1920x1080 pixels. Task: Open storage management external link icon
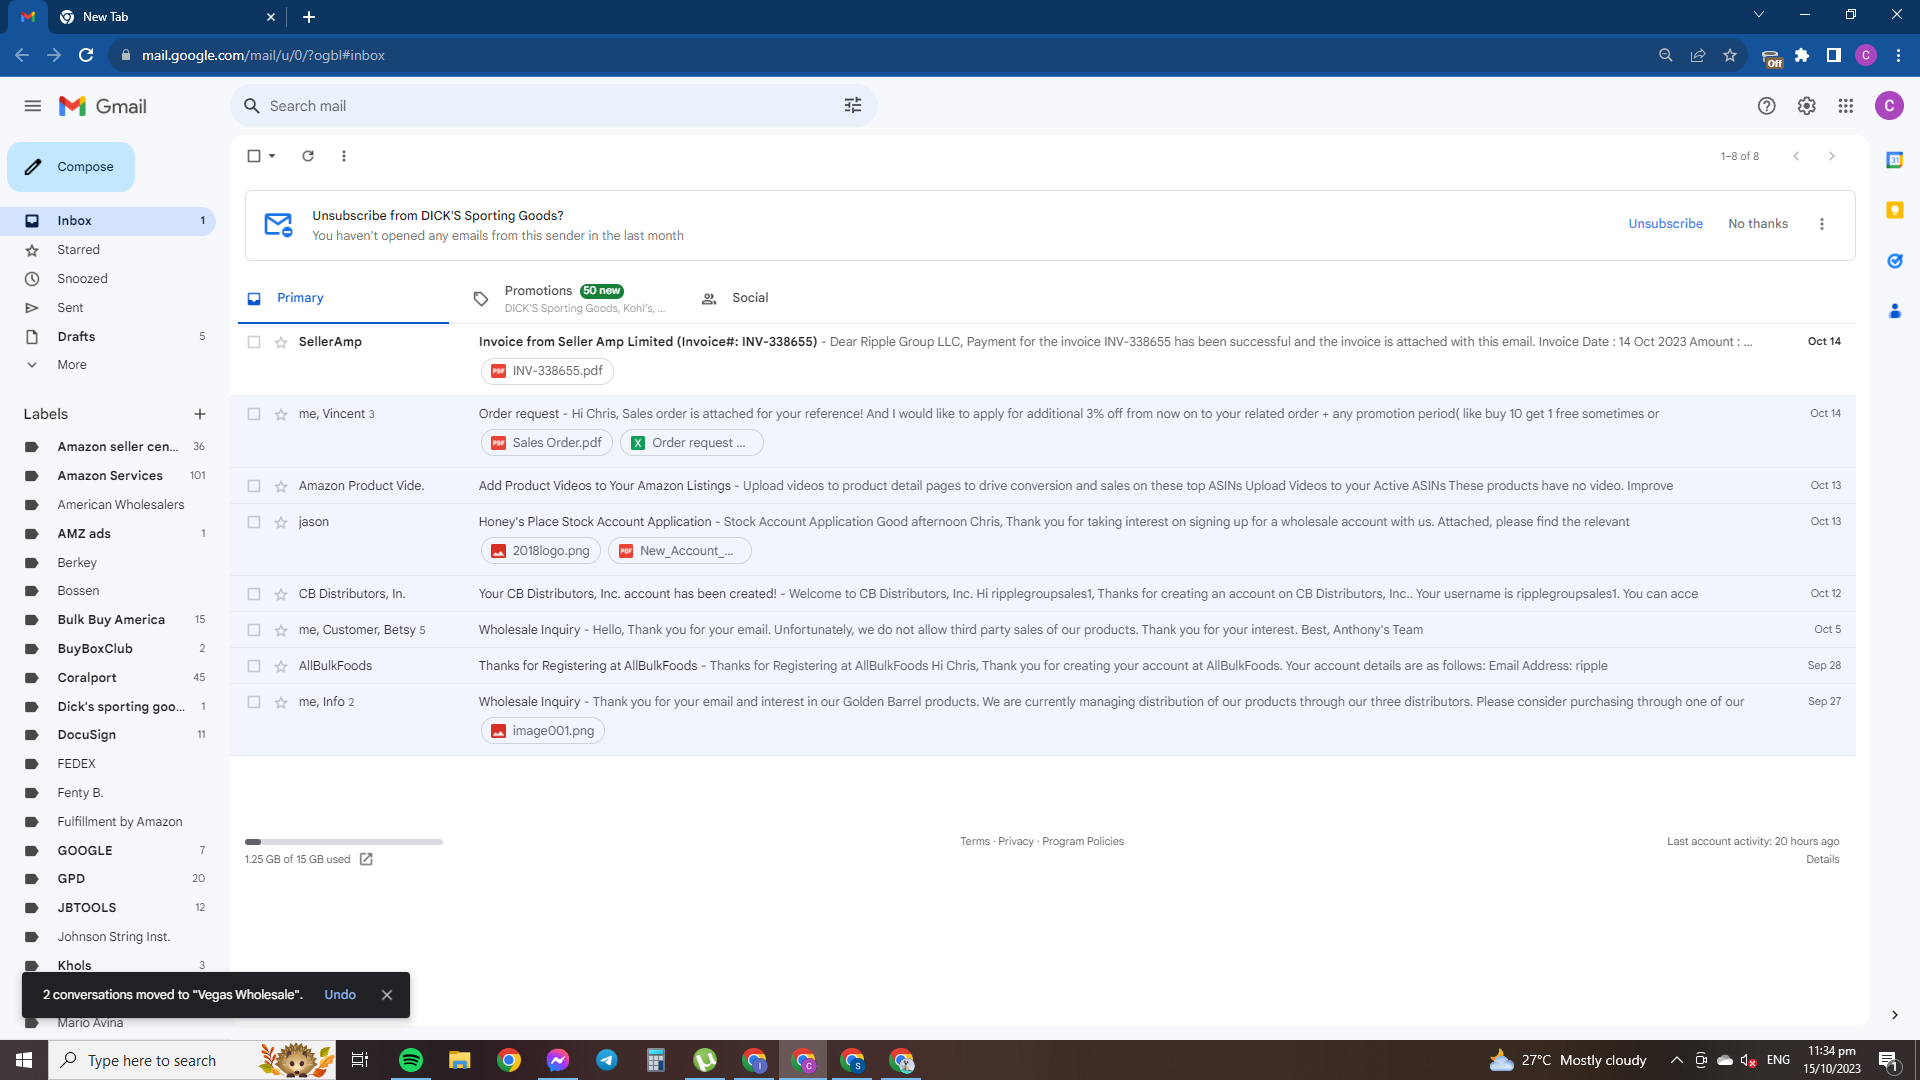366,860
